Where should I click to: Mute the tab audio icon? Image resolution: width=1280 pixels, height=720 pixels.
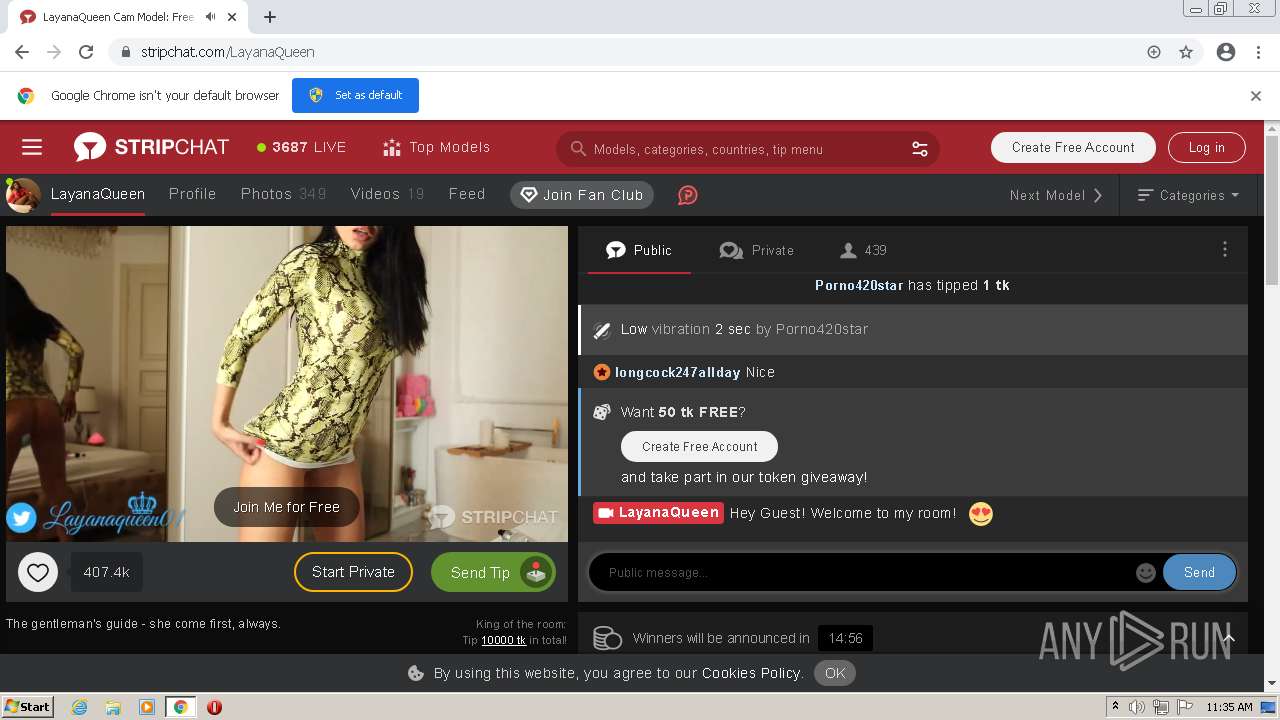210,17
